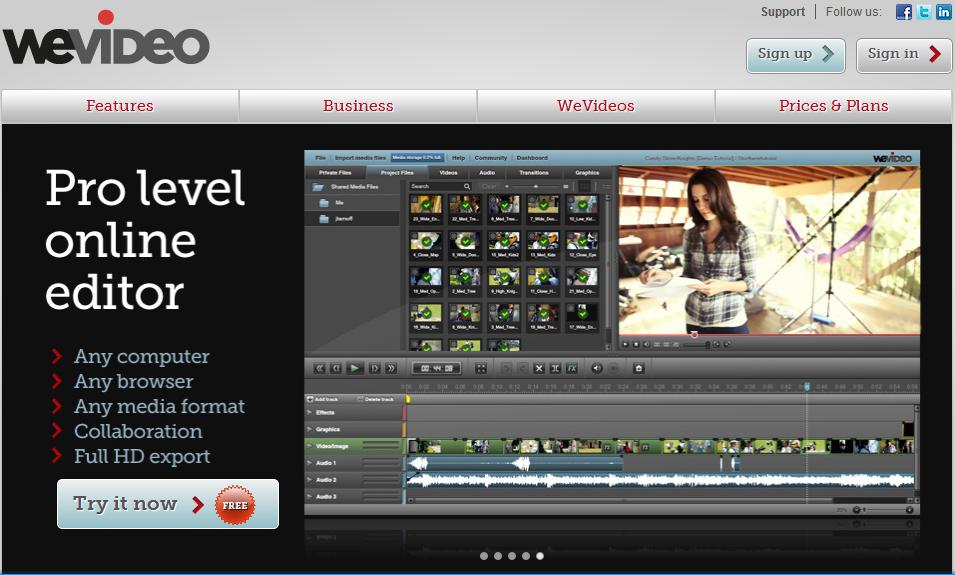Expand the Graphics track

310,429
